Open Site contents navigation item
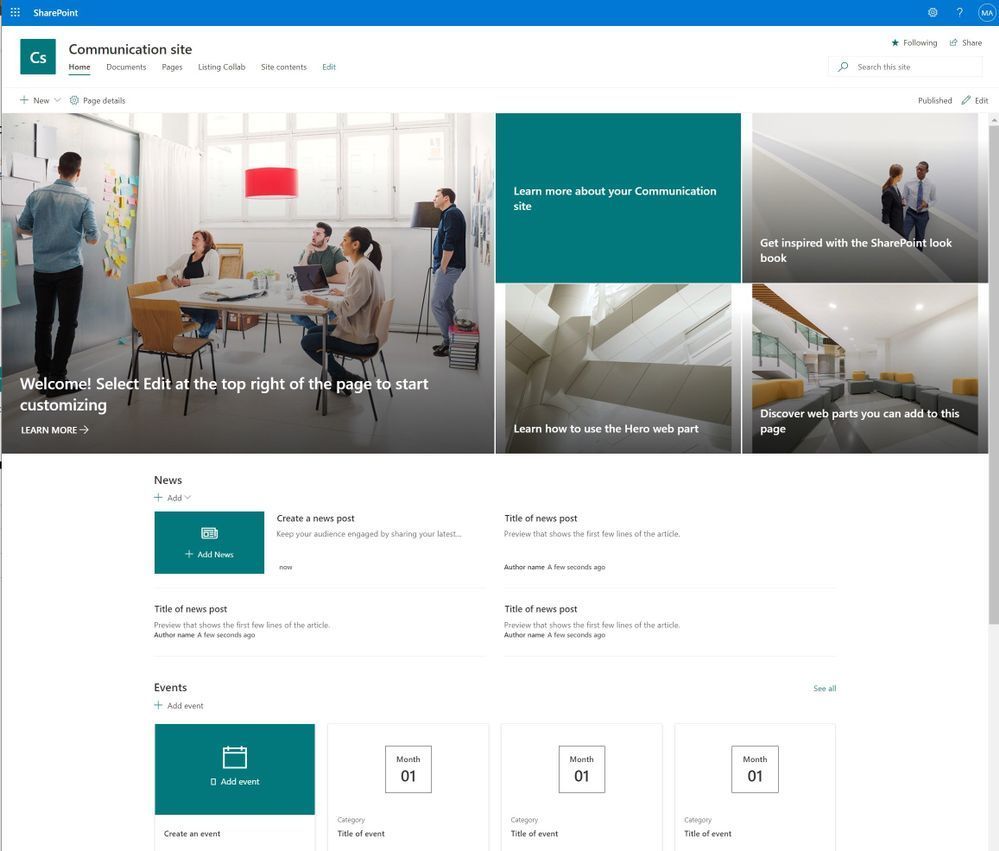The width and height of the screenshot is (999, 851). tap(284, 67)
